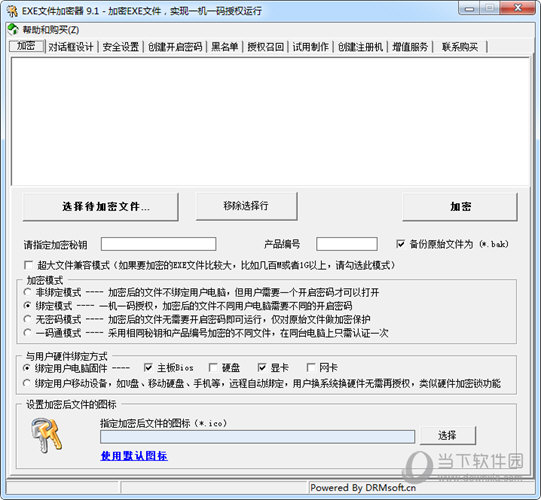Viewport: 541px width, 500px height.
Task: Select 绑定模式 radio button
Action: (27, 306)
